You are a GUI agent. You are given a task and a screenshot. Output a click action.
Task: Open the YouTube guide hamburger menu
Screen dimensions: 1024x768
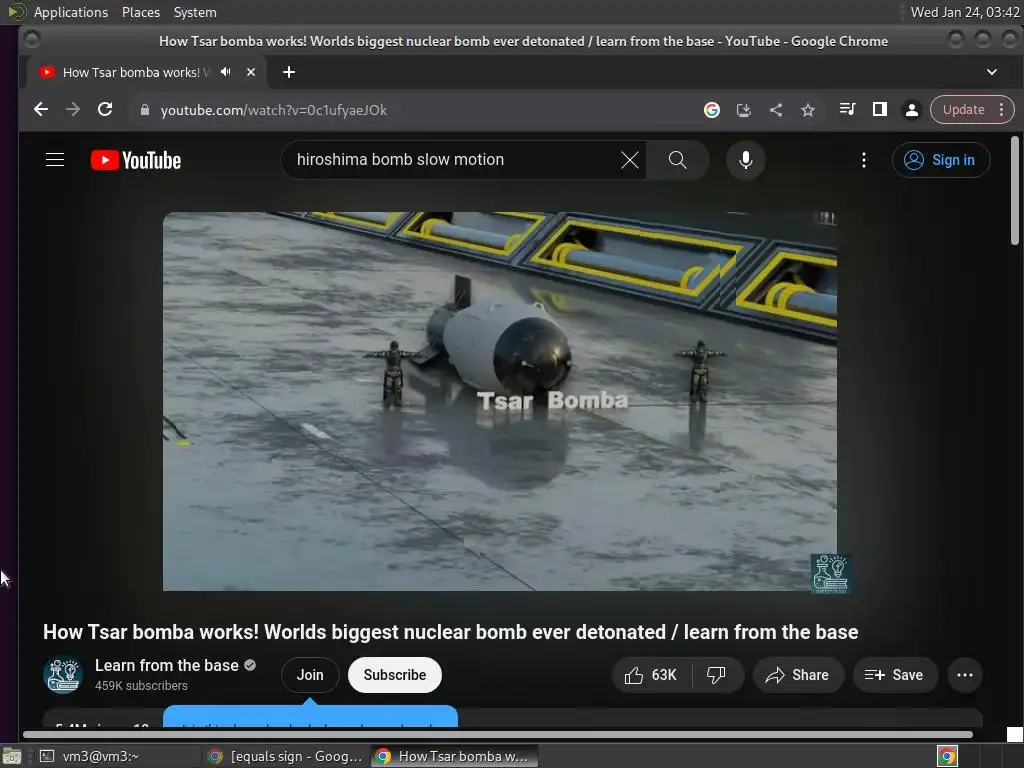[x=55, y=160]
